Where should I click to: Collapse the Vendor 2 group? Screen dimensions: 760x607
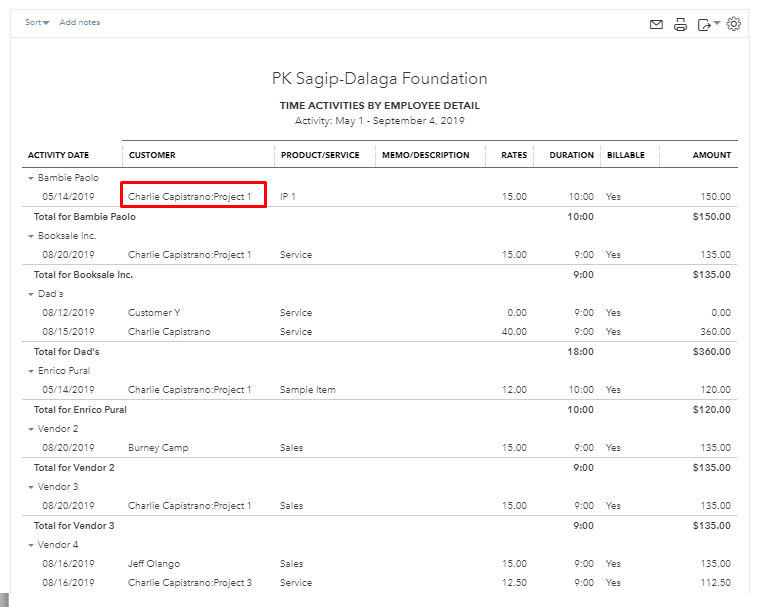(31, 429)
